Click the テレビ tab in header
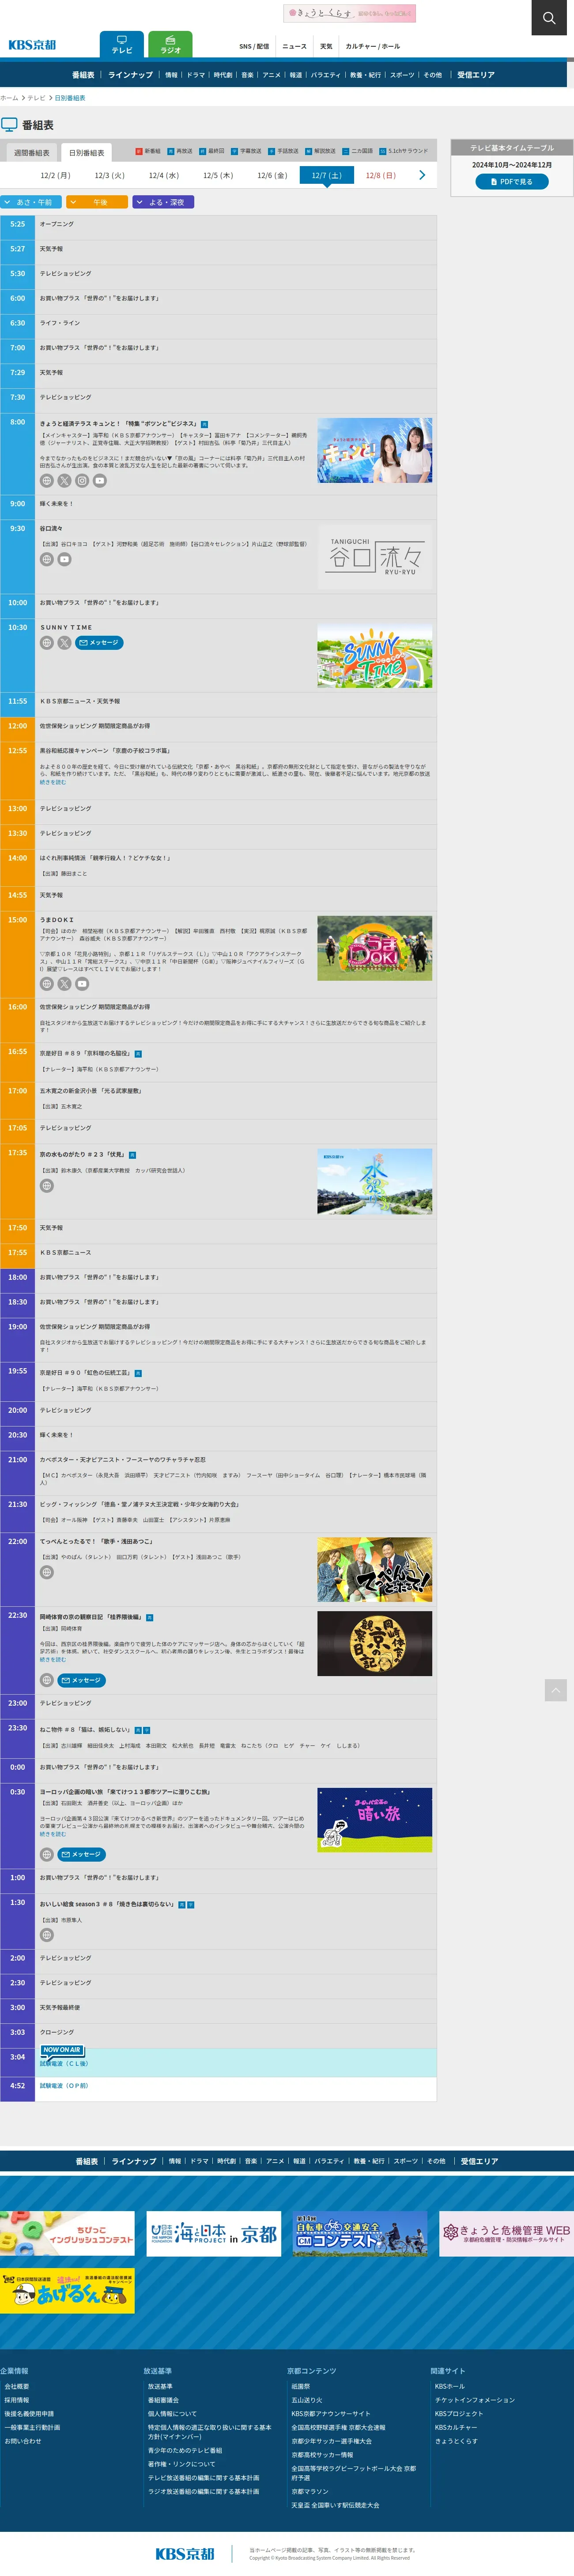The height and width of the screenshot is (2576, 574). tap(121, 44)
